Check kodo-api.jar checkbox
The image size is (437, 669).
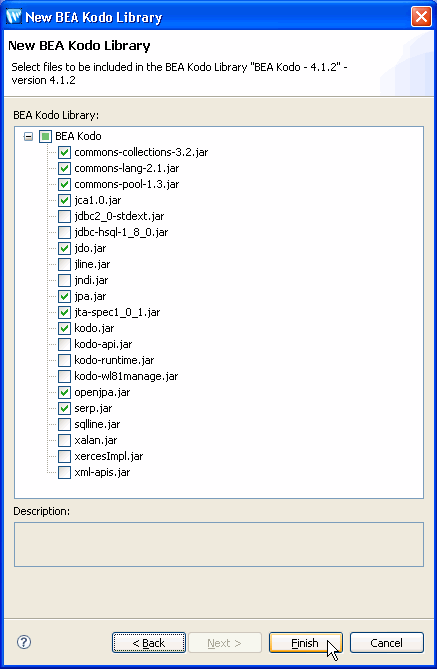(64, 344)
